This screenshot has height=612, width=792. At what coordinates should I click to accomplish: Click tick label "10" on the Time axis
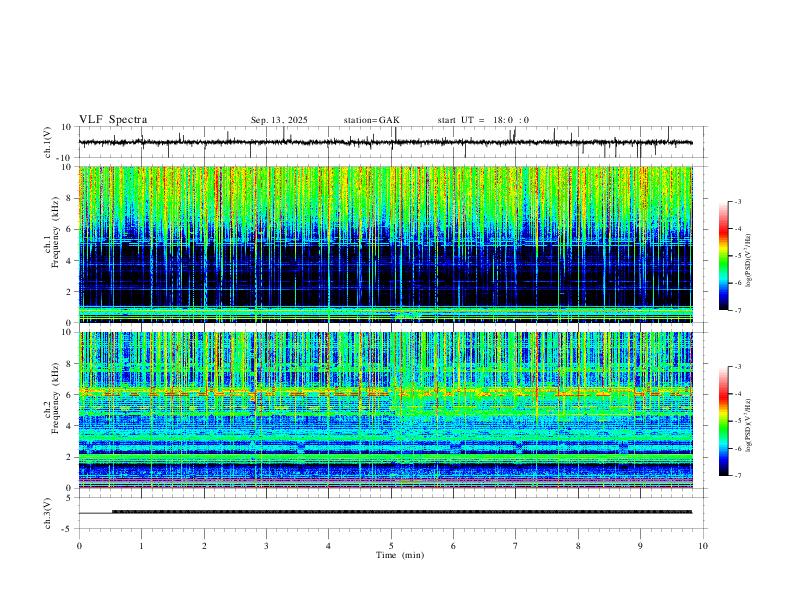[x=703, y=546]
